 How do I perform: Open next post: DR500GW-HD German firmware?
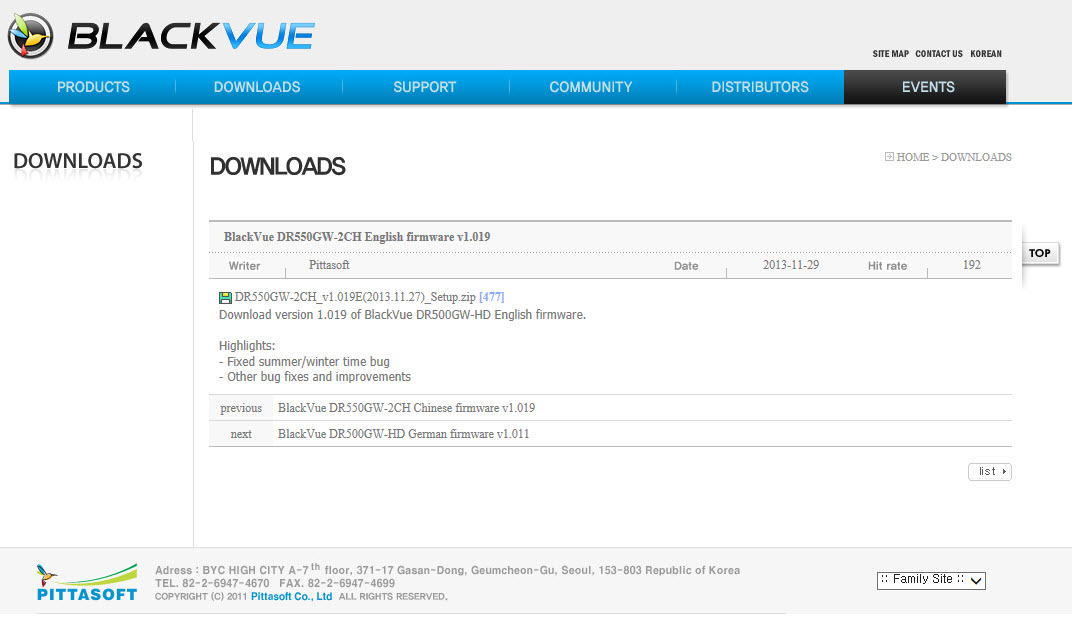pos(403,434)
